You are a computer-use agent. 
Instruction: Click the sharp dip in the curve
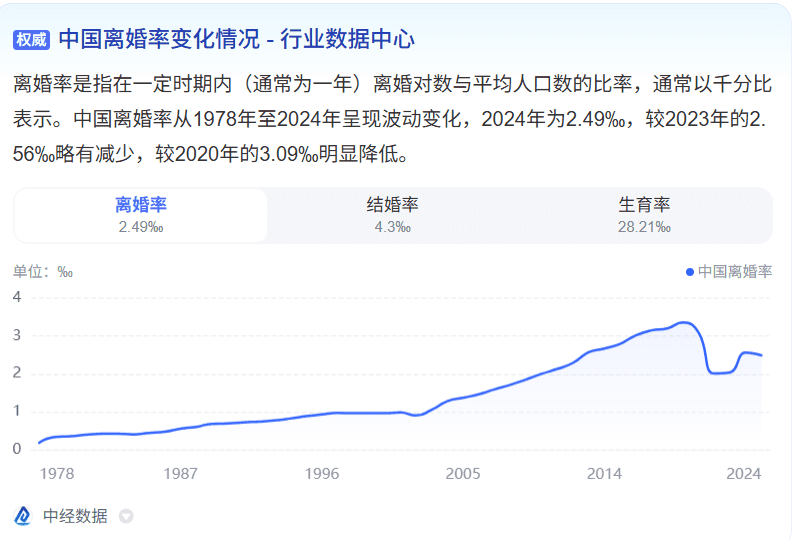point(714,372)
